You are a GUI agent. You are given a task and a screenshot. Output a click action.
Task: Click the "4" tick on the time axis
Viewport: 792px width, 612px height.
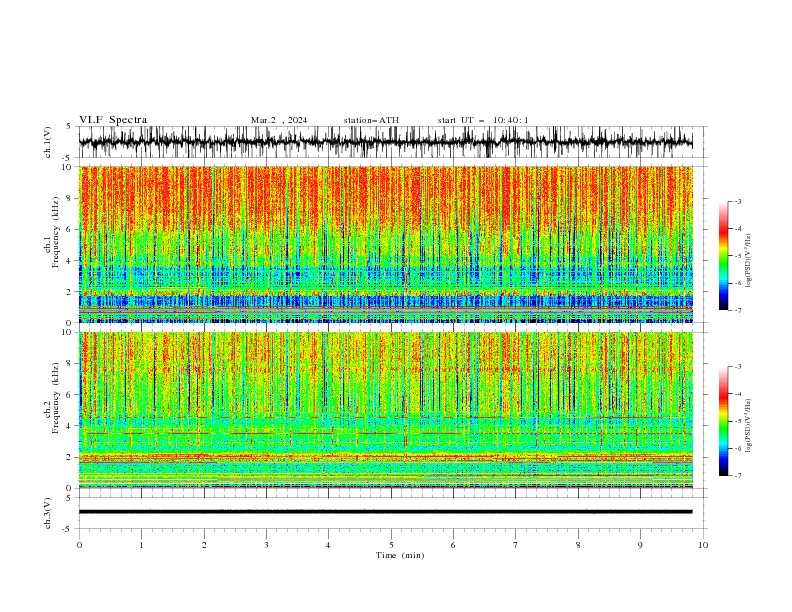coord(328,545)
